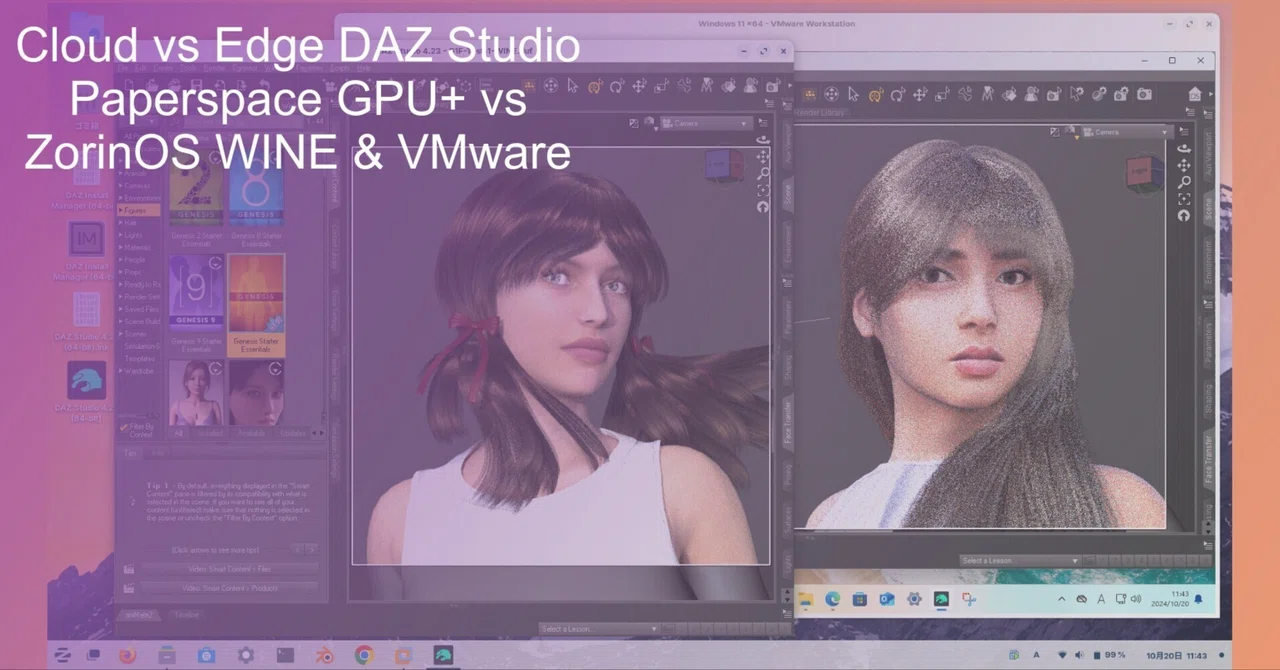Open Select a Lesson dropdown in right window

1020,561
